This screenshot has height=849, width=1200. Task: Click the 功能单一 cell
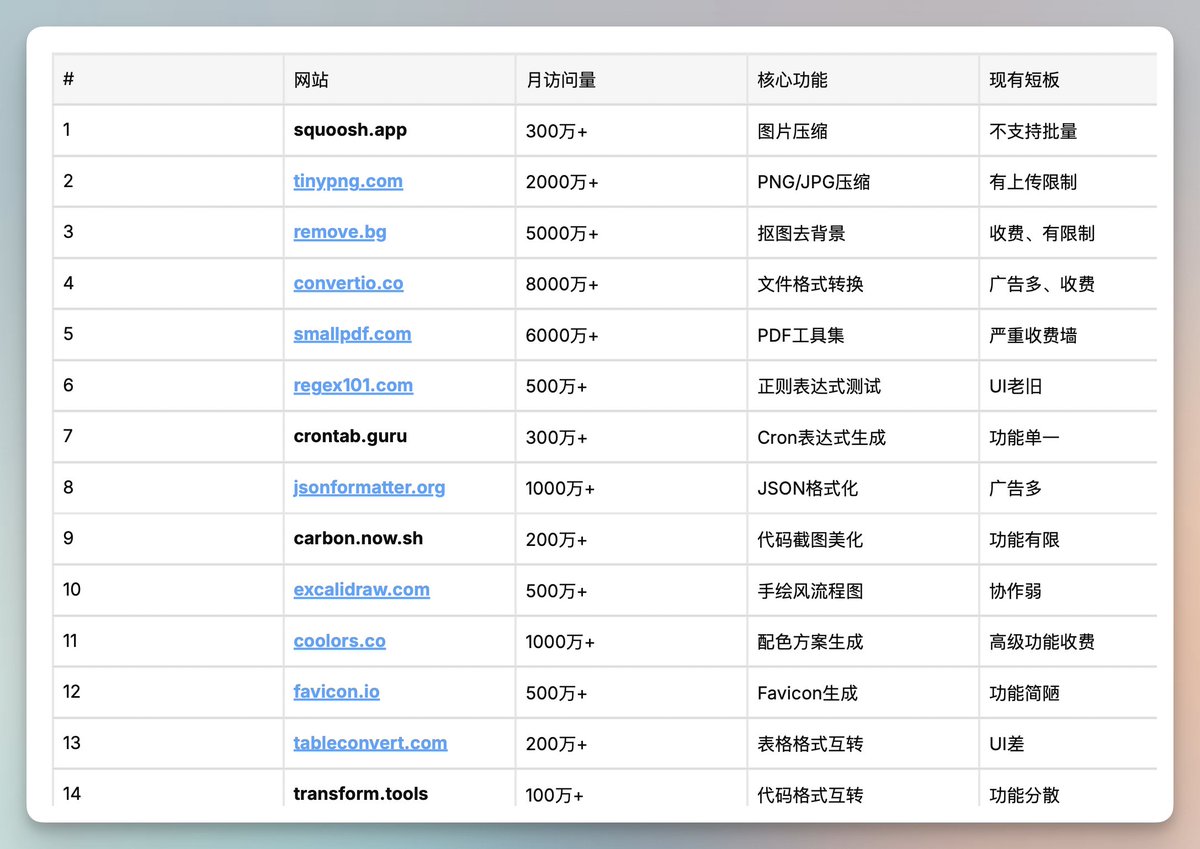click(1068, 437)
